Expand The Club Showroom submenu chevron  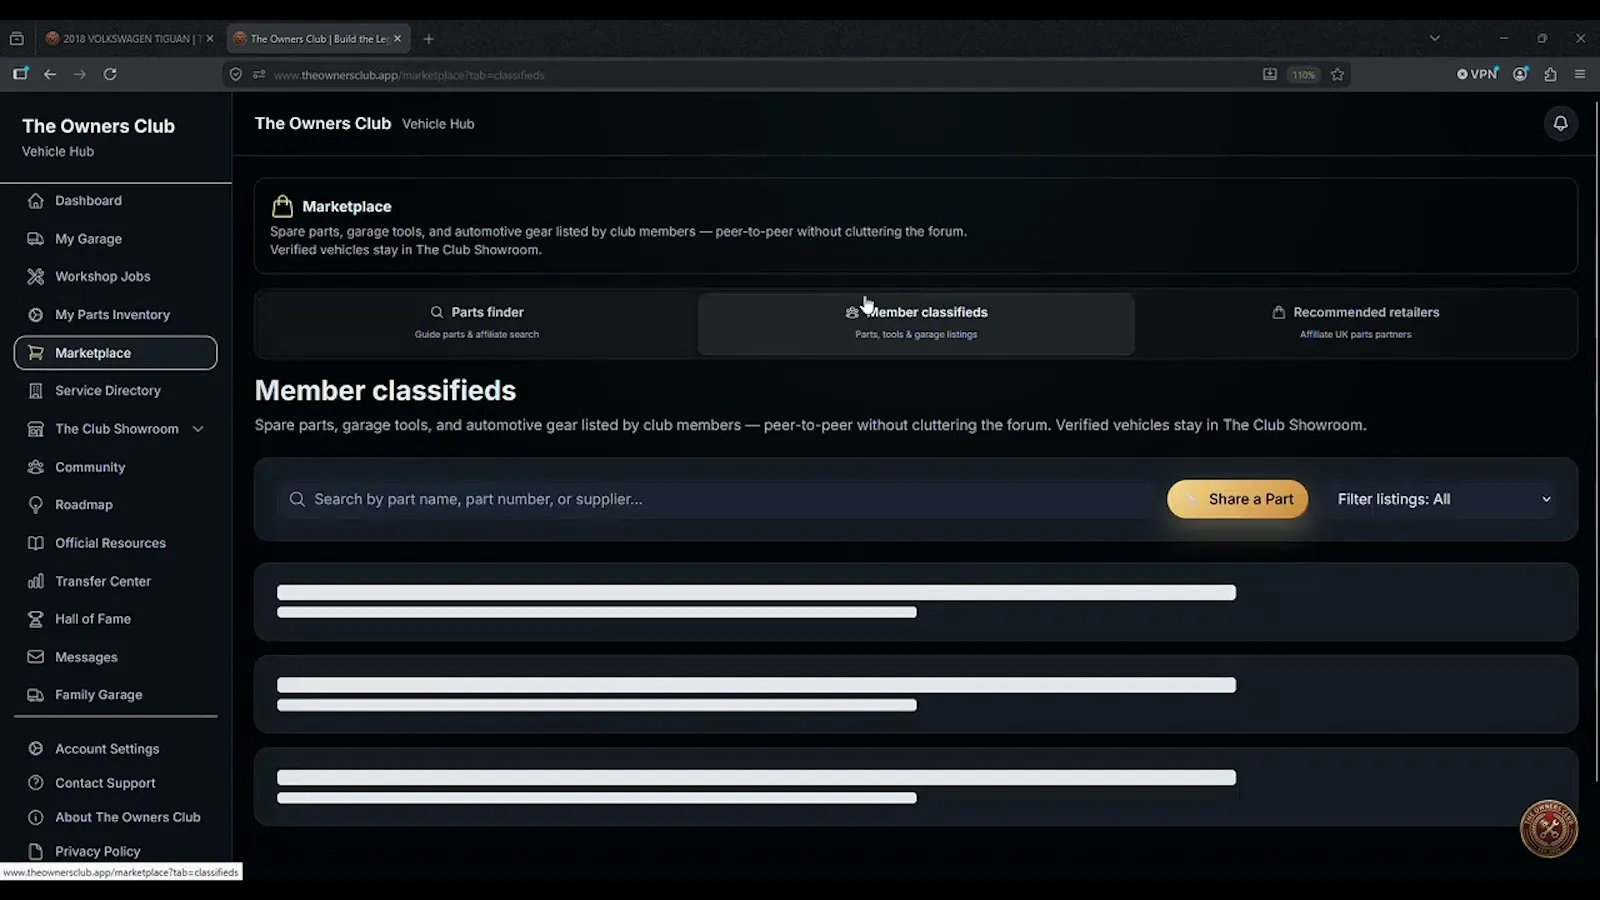point(198,429)
